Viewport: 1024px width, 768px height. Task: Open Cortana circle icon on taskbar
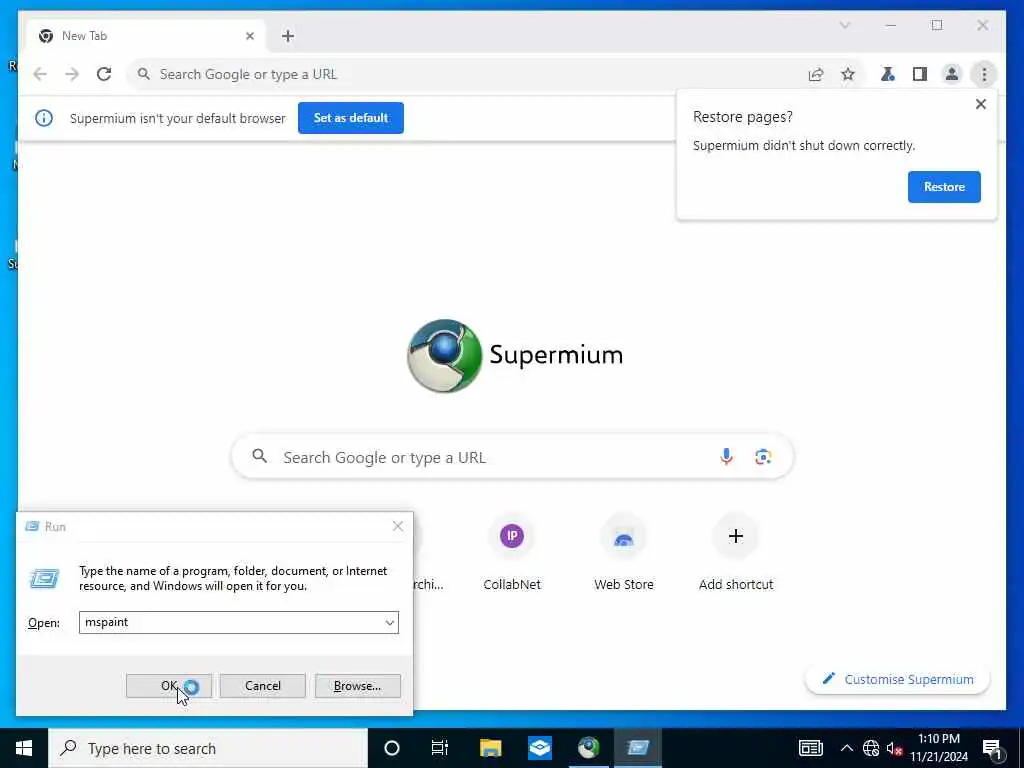[x=392, y=748]
